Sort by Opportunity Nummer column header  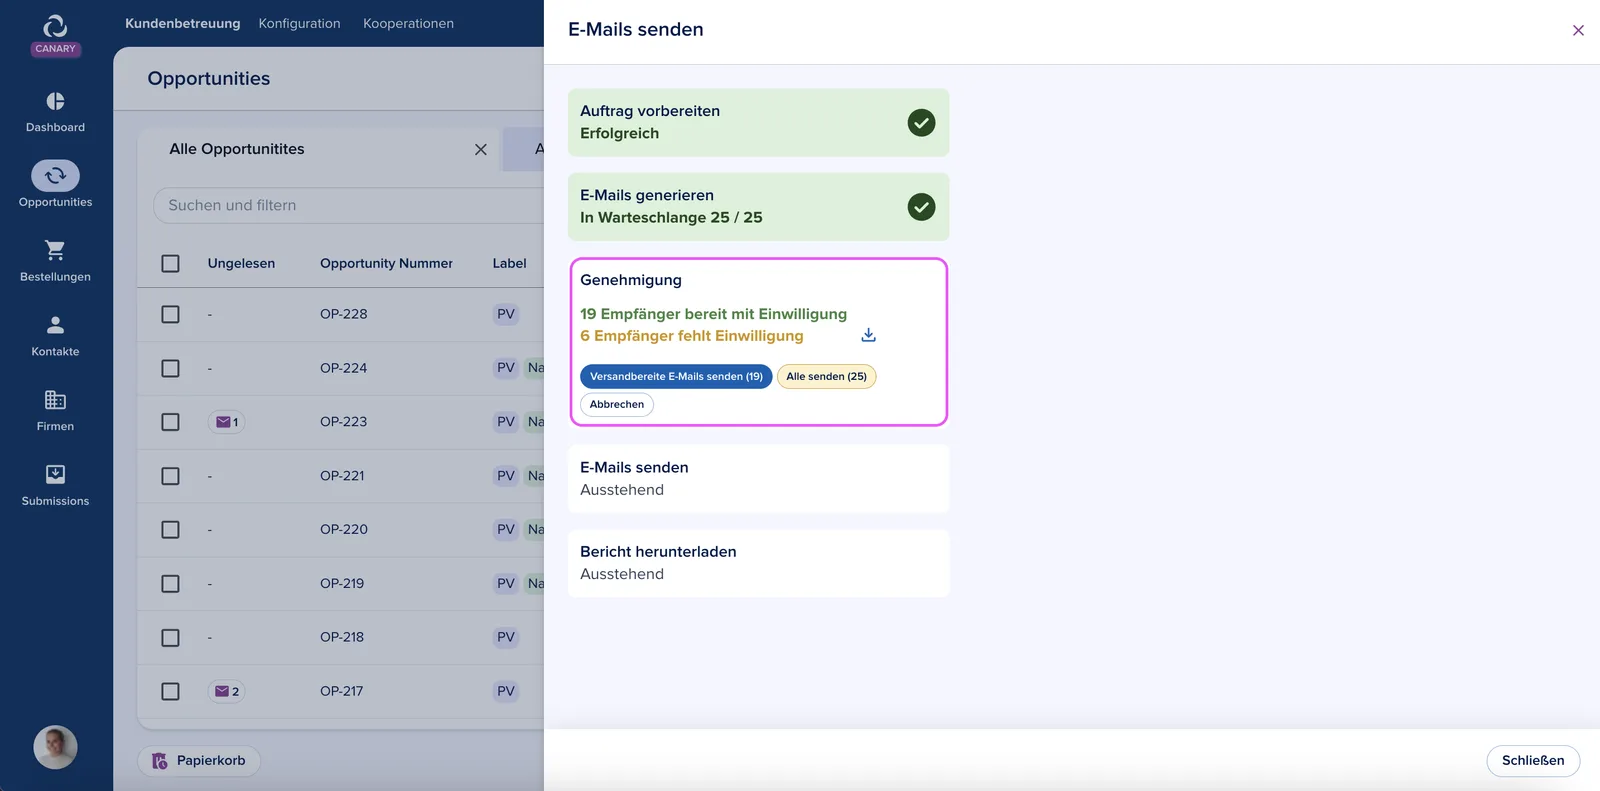point(386,263)
